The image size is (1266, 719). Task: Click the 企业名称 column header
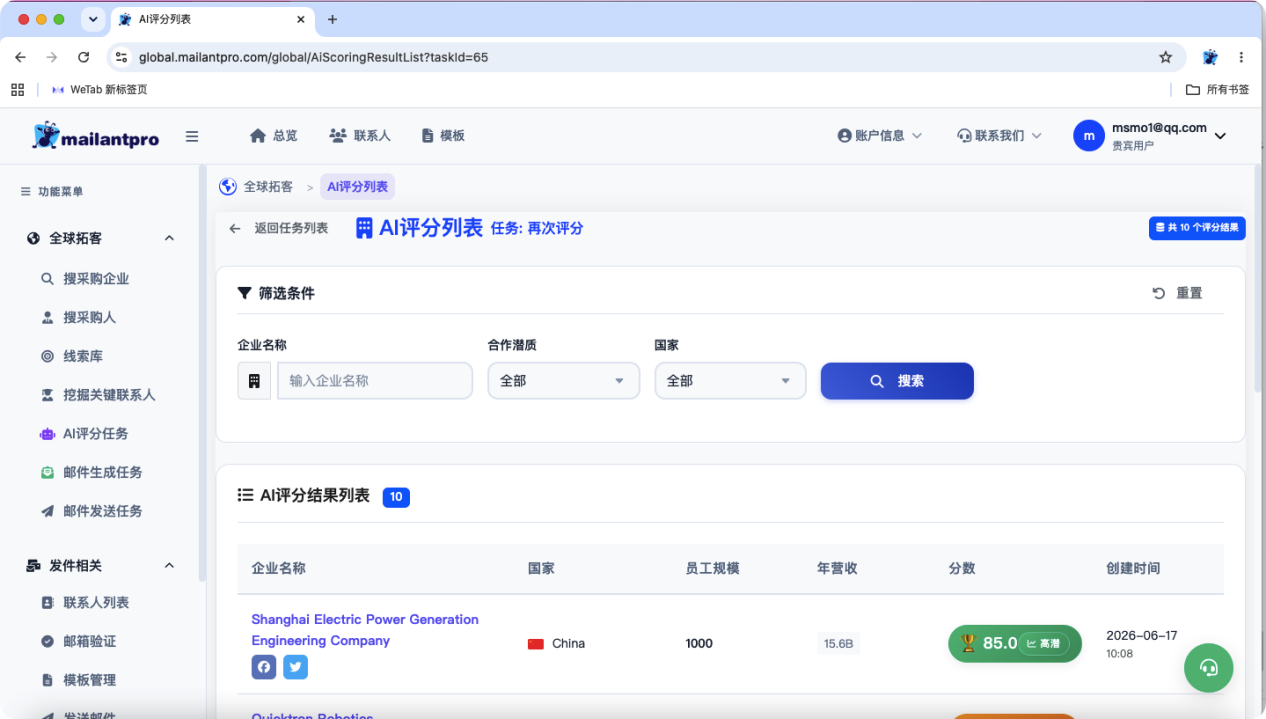pos(278,568)
